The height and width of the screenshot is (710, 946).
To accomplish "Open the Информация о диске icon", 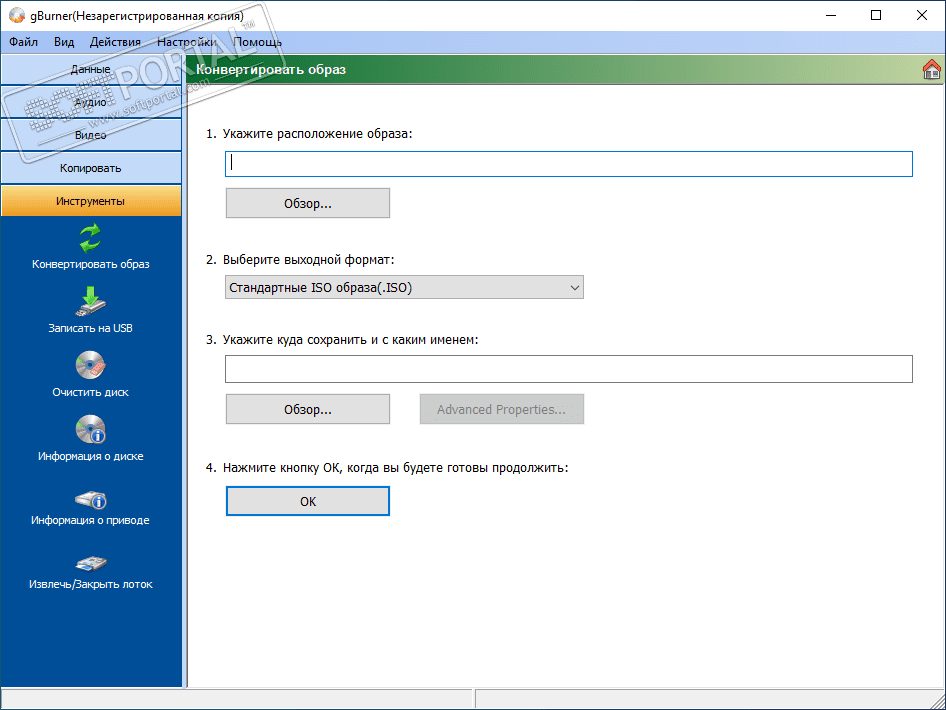I will pyautogui.click(x=90, y=429).
